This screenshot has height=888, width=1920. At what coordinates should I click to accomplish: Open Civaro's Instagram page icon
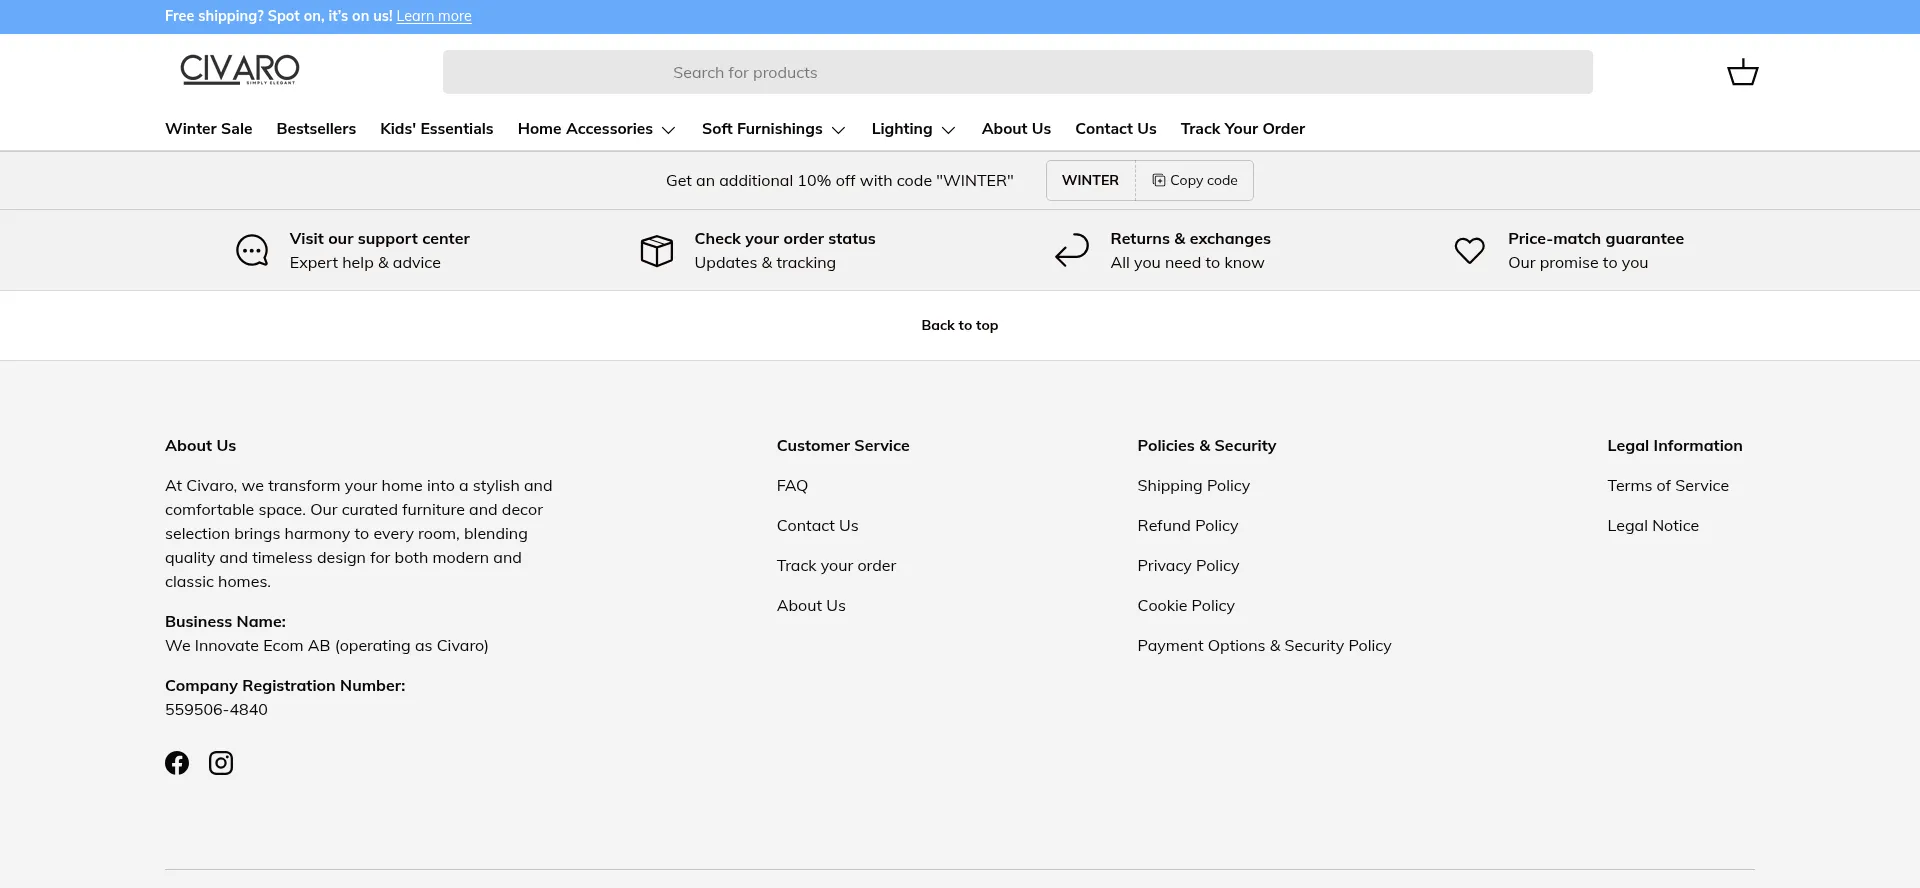coord(221,763)
